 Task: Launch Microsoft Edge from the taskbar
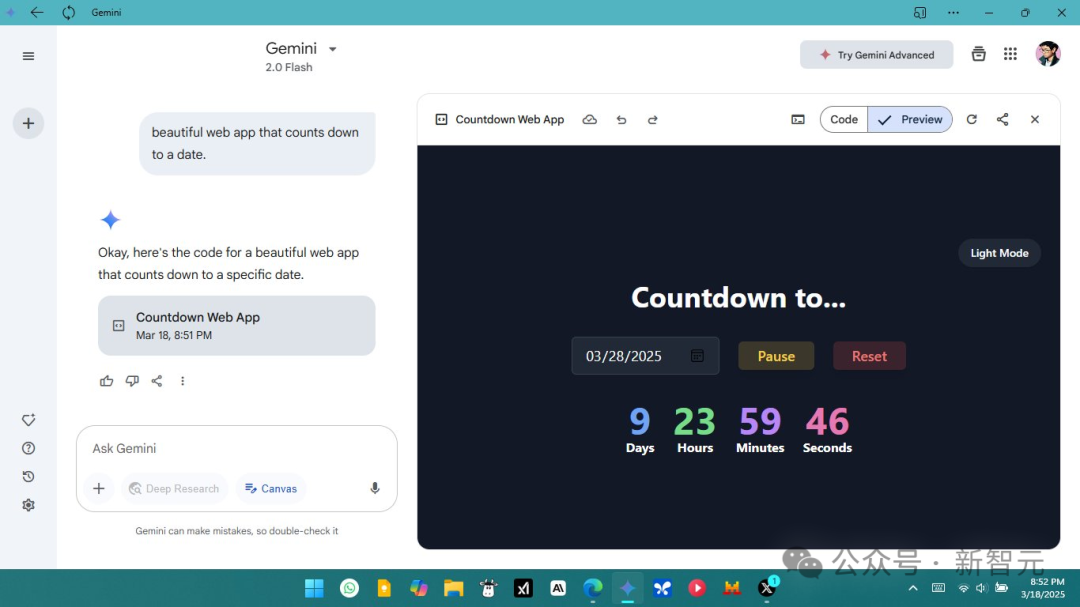pos(592,588)
